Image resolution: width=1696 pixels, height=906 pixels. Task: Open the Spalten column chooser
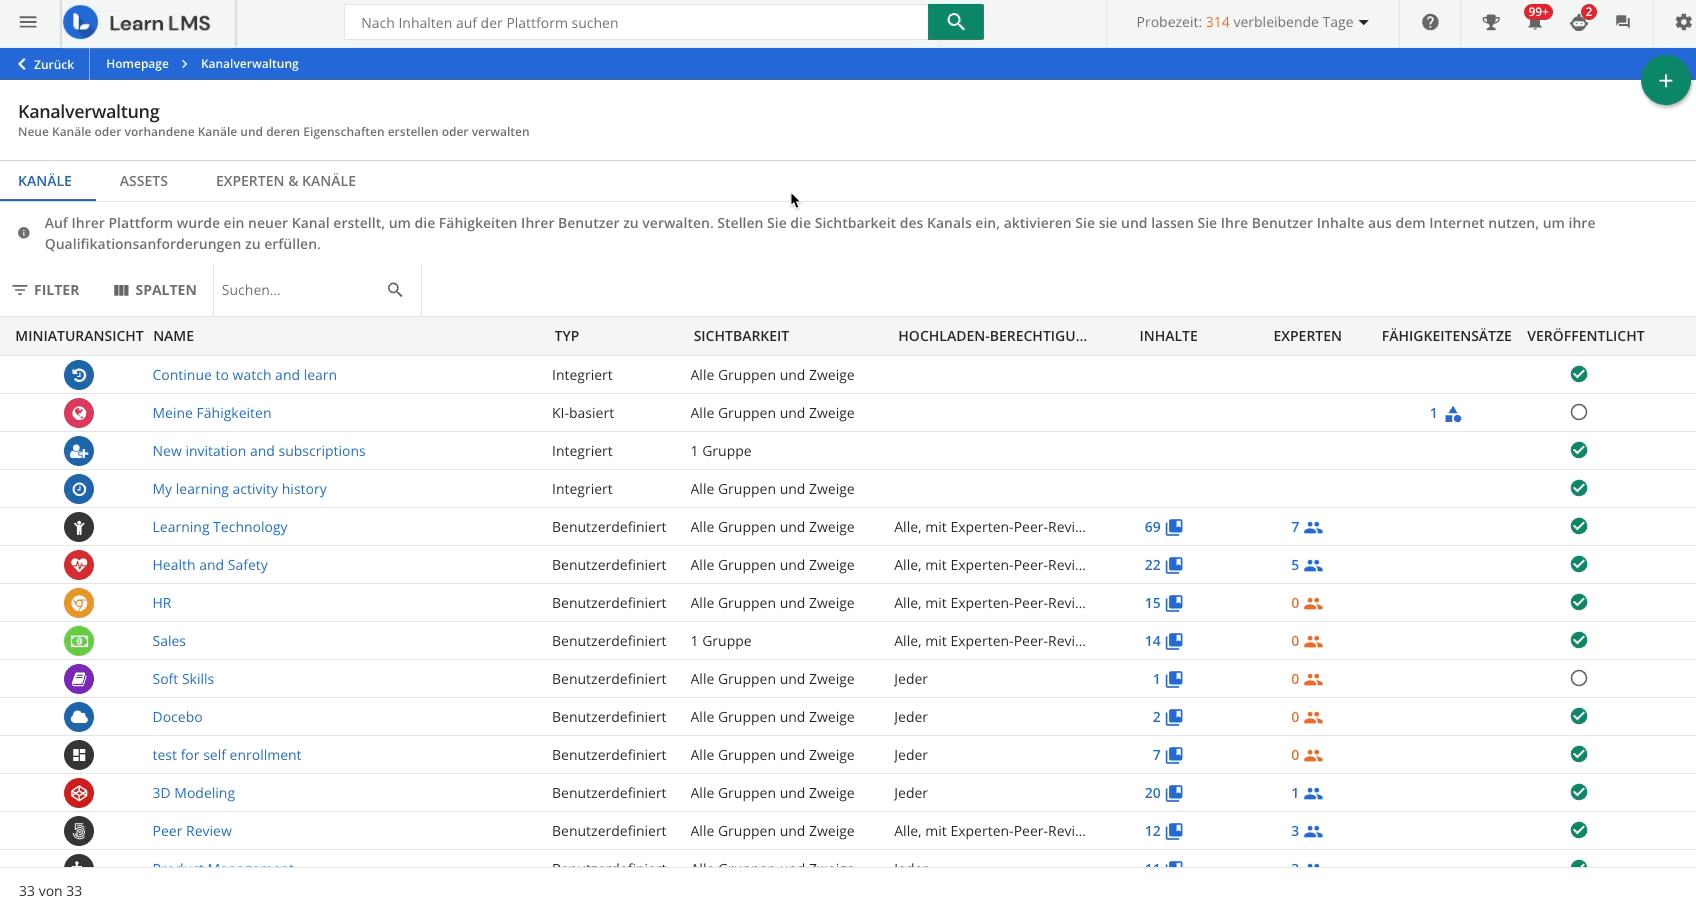155,290
